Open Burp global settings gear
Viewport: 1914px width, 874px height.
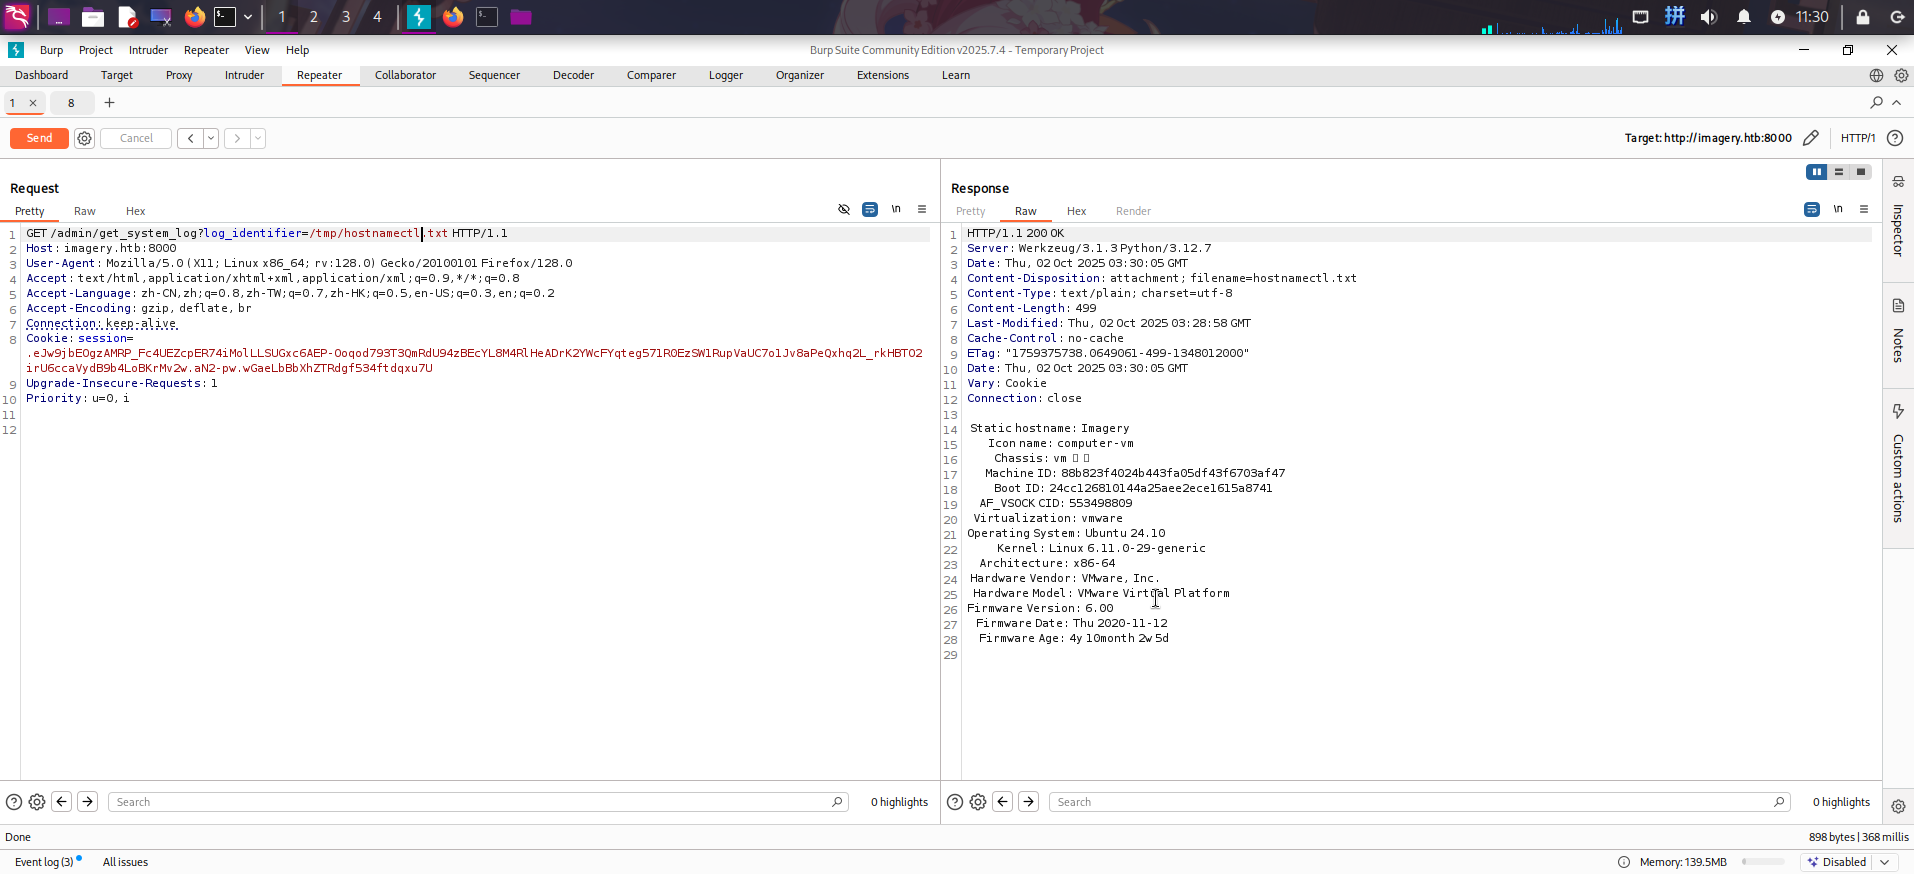(x=1901, y=75)
